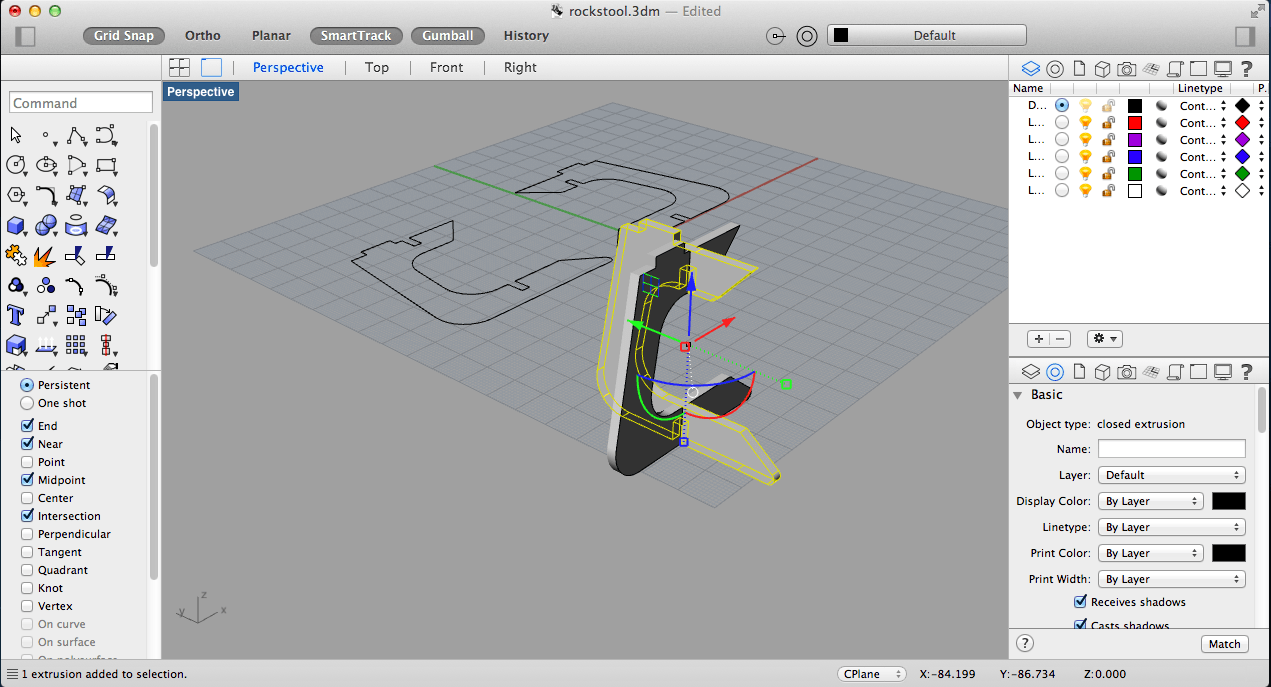Toggle lightbulb visibility of red layer
The height and width of the screenshot is (687, 1271).
click(1085, 122)
